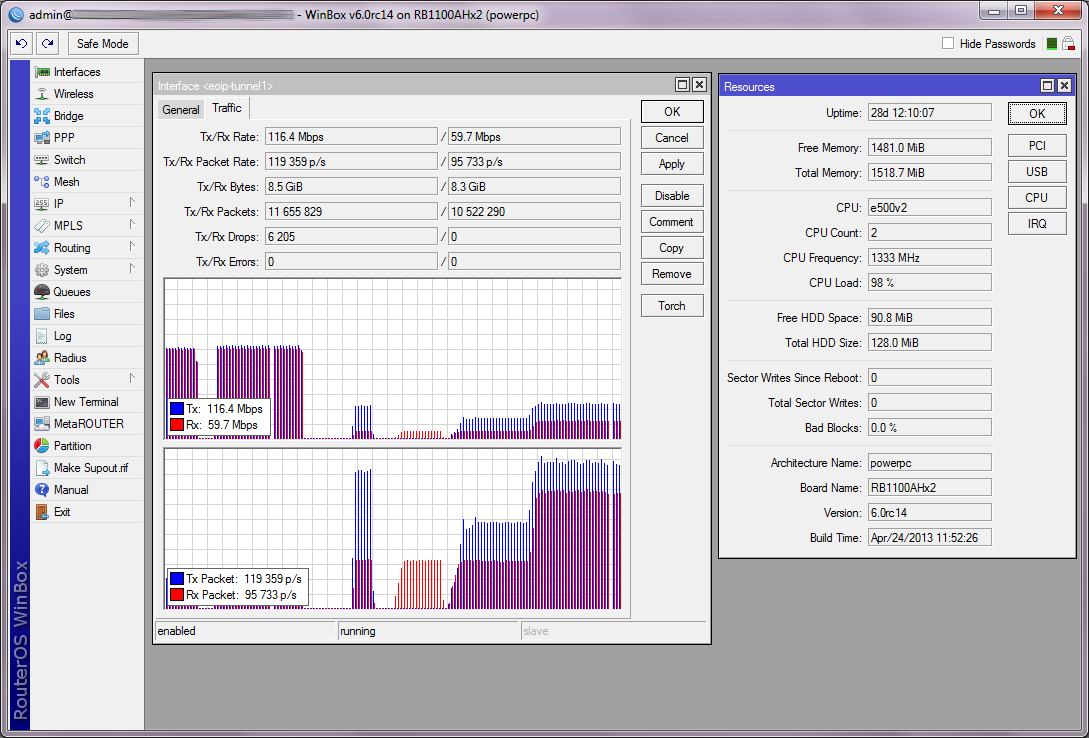This screenshot has width=1089, height=738.
Task: Toggle Safe Mode button
Action: click(103, 44)
